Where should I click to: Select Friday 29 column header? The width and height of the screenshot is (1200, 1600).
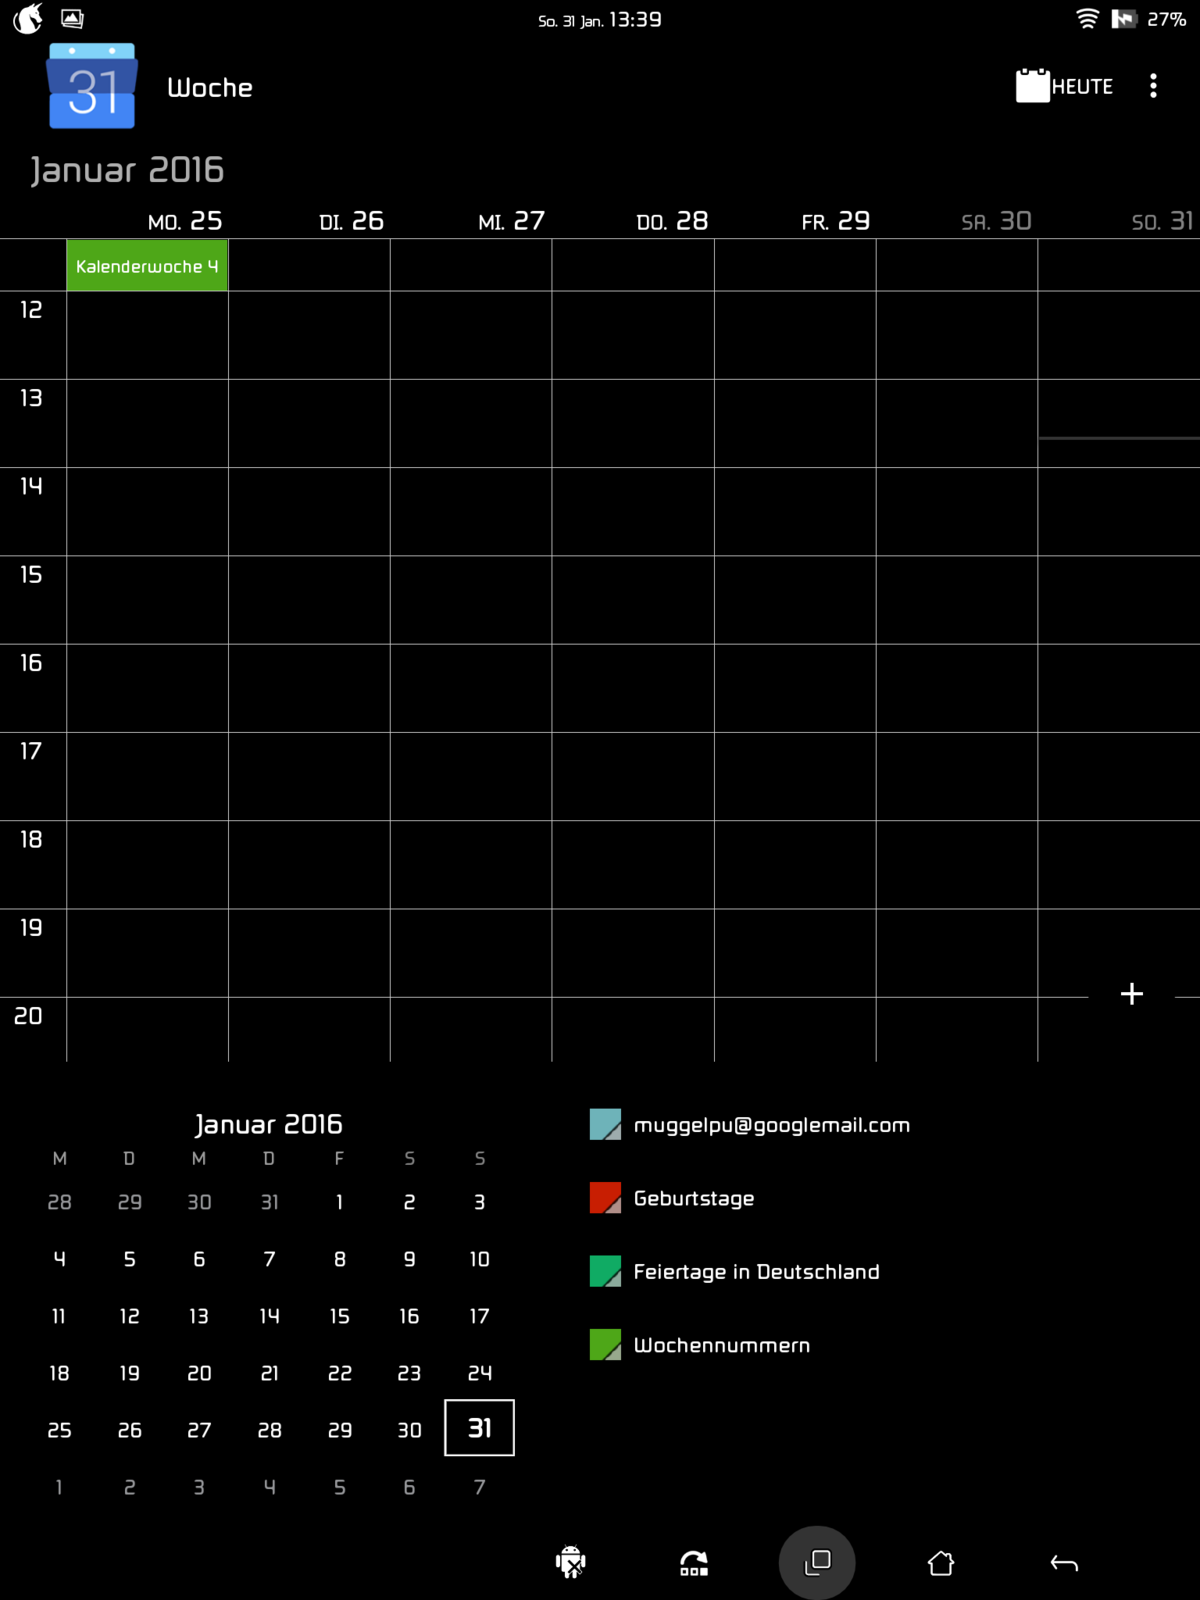coord(835,221)
